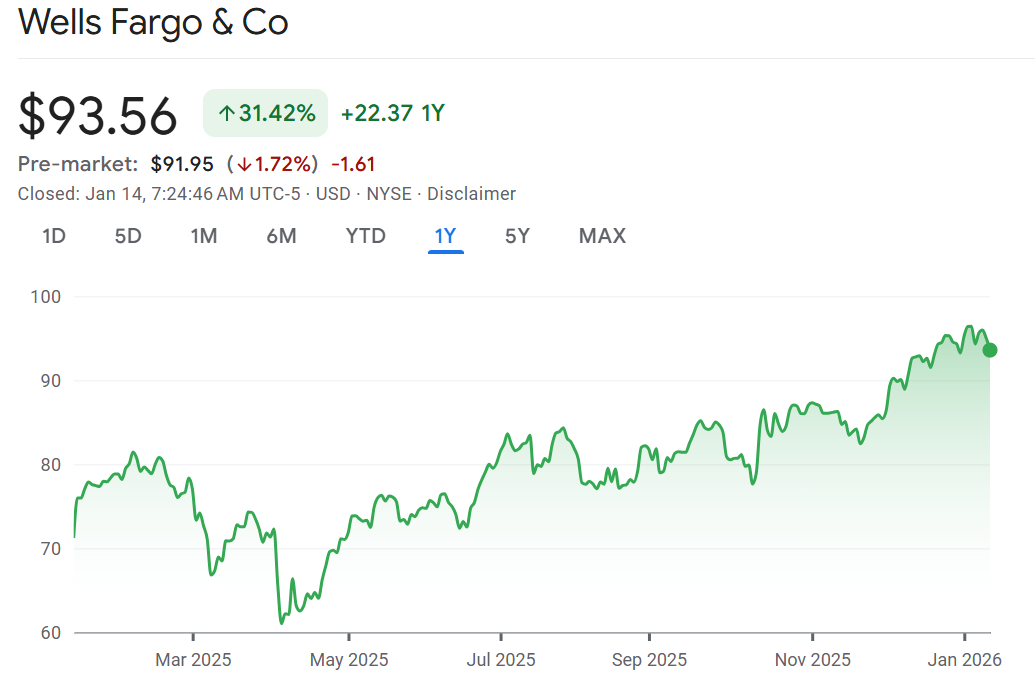Click the green endpoint dot on the chart

pyautogui.click(x=989, y=351)
